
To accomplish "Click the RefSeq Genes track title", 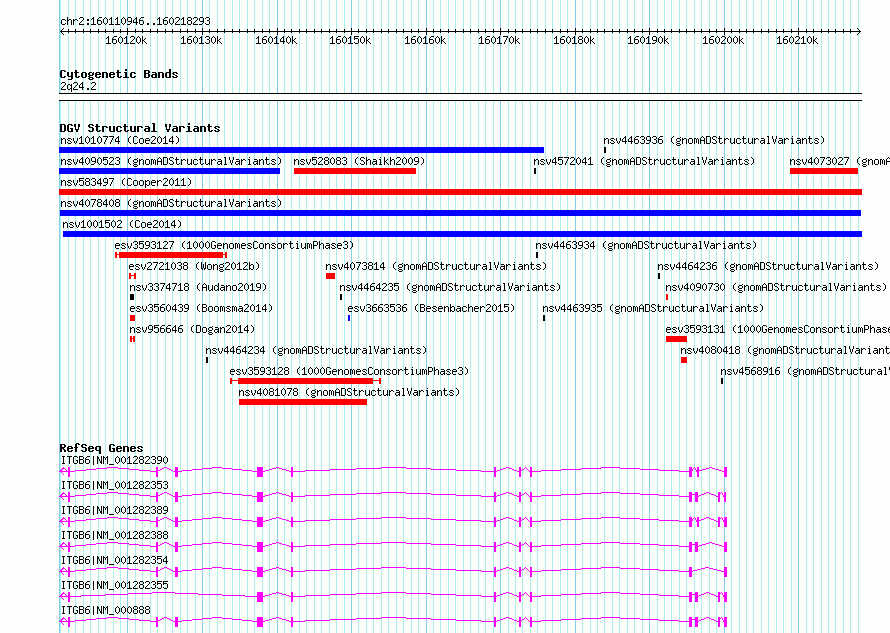I will pyautogui.click(x=101, y=448).
